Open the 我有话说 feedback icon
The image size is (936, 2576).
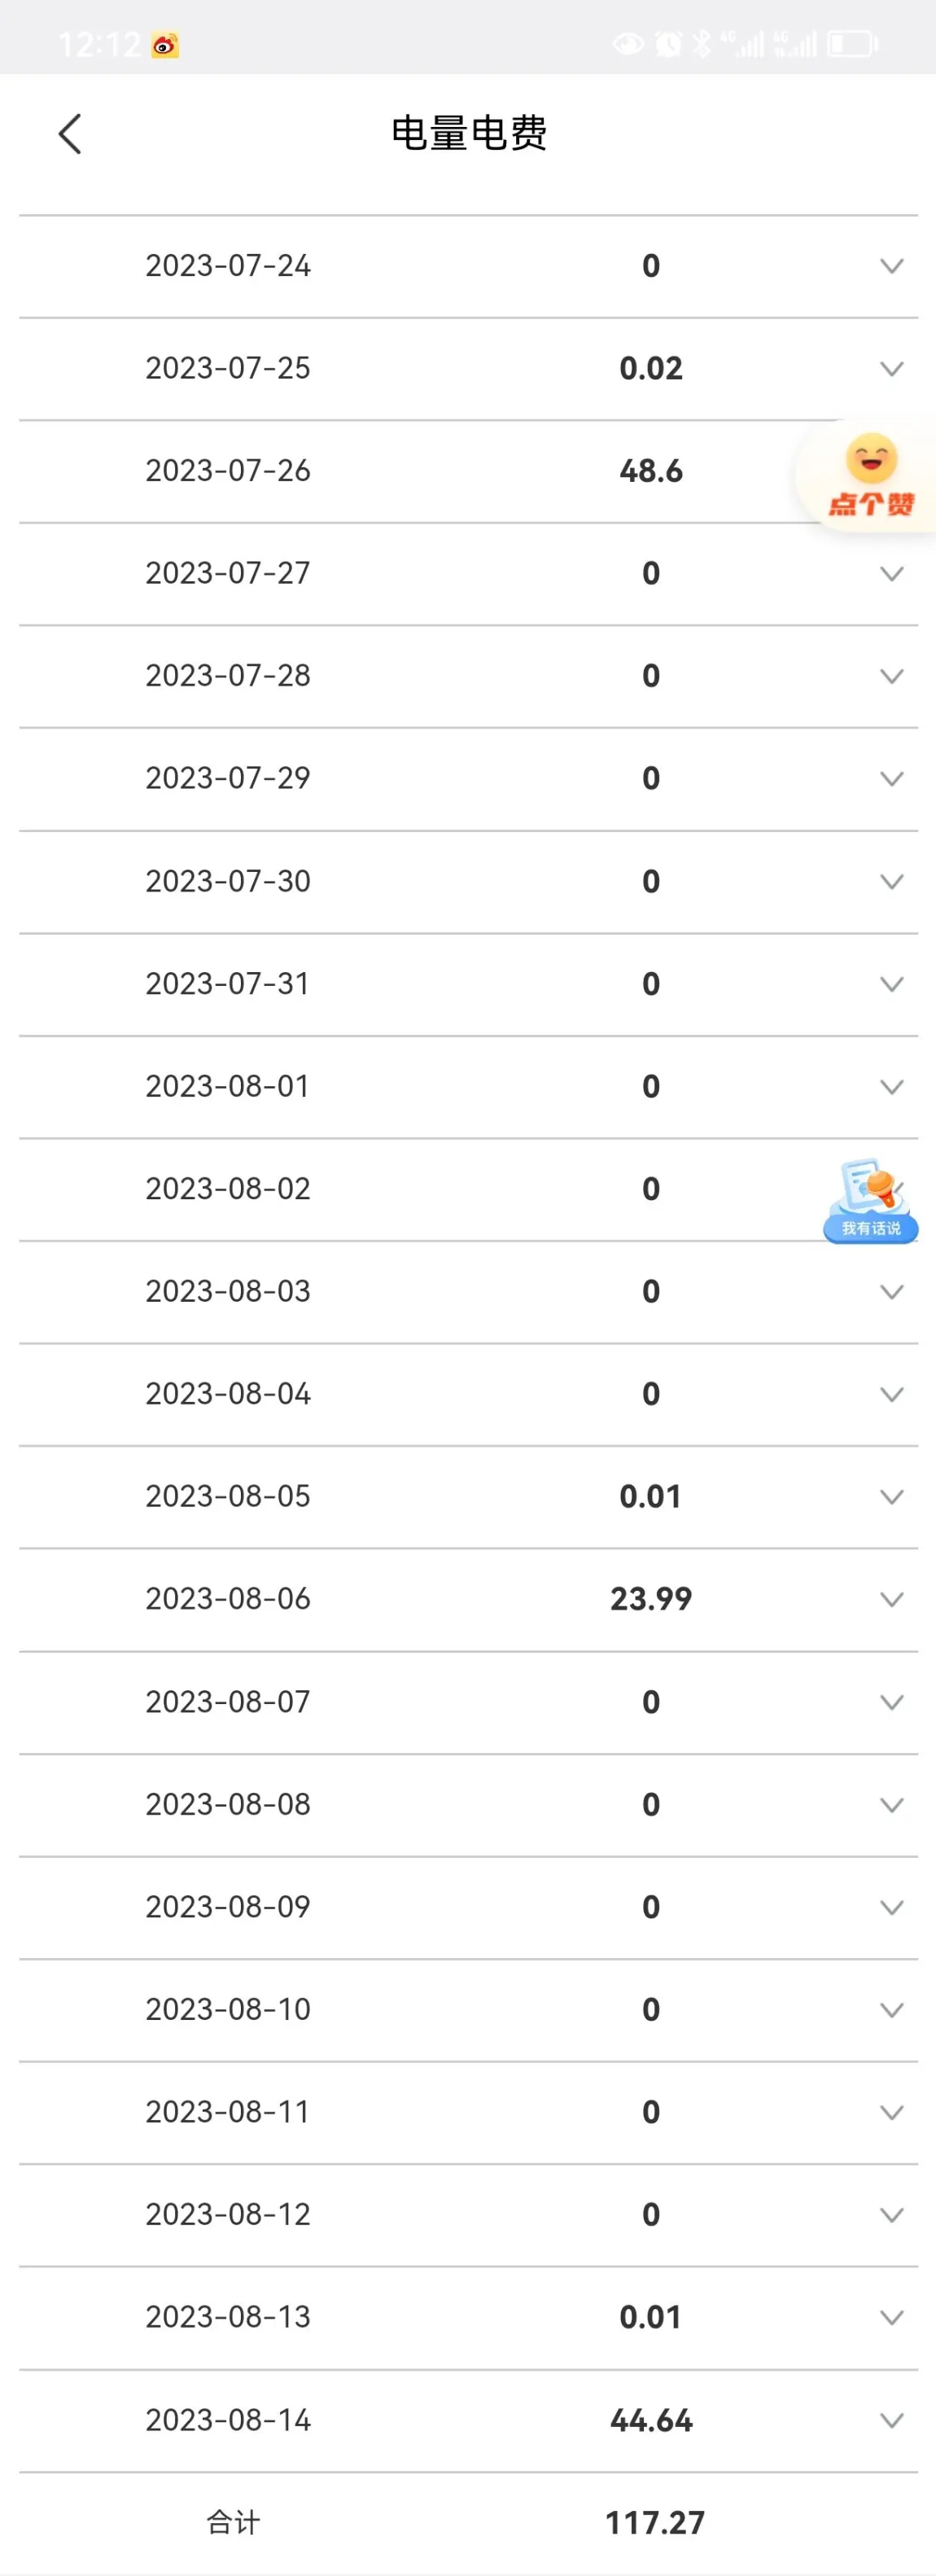[870, 1200]
